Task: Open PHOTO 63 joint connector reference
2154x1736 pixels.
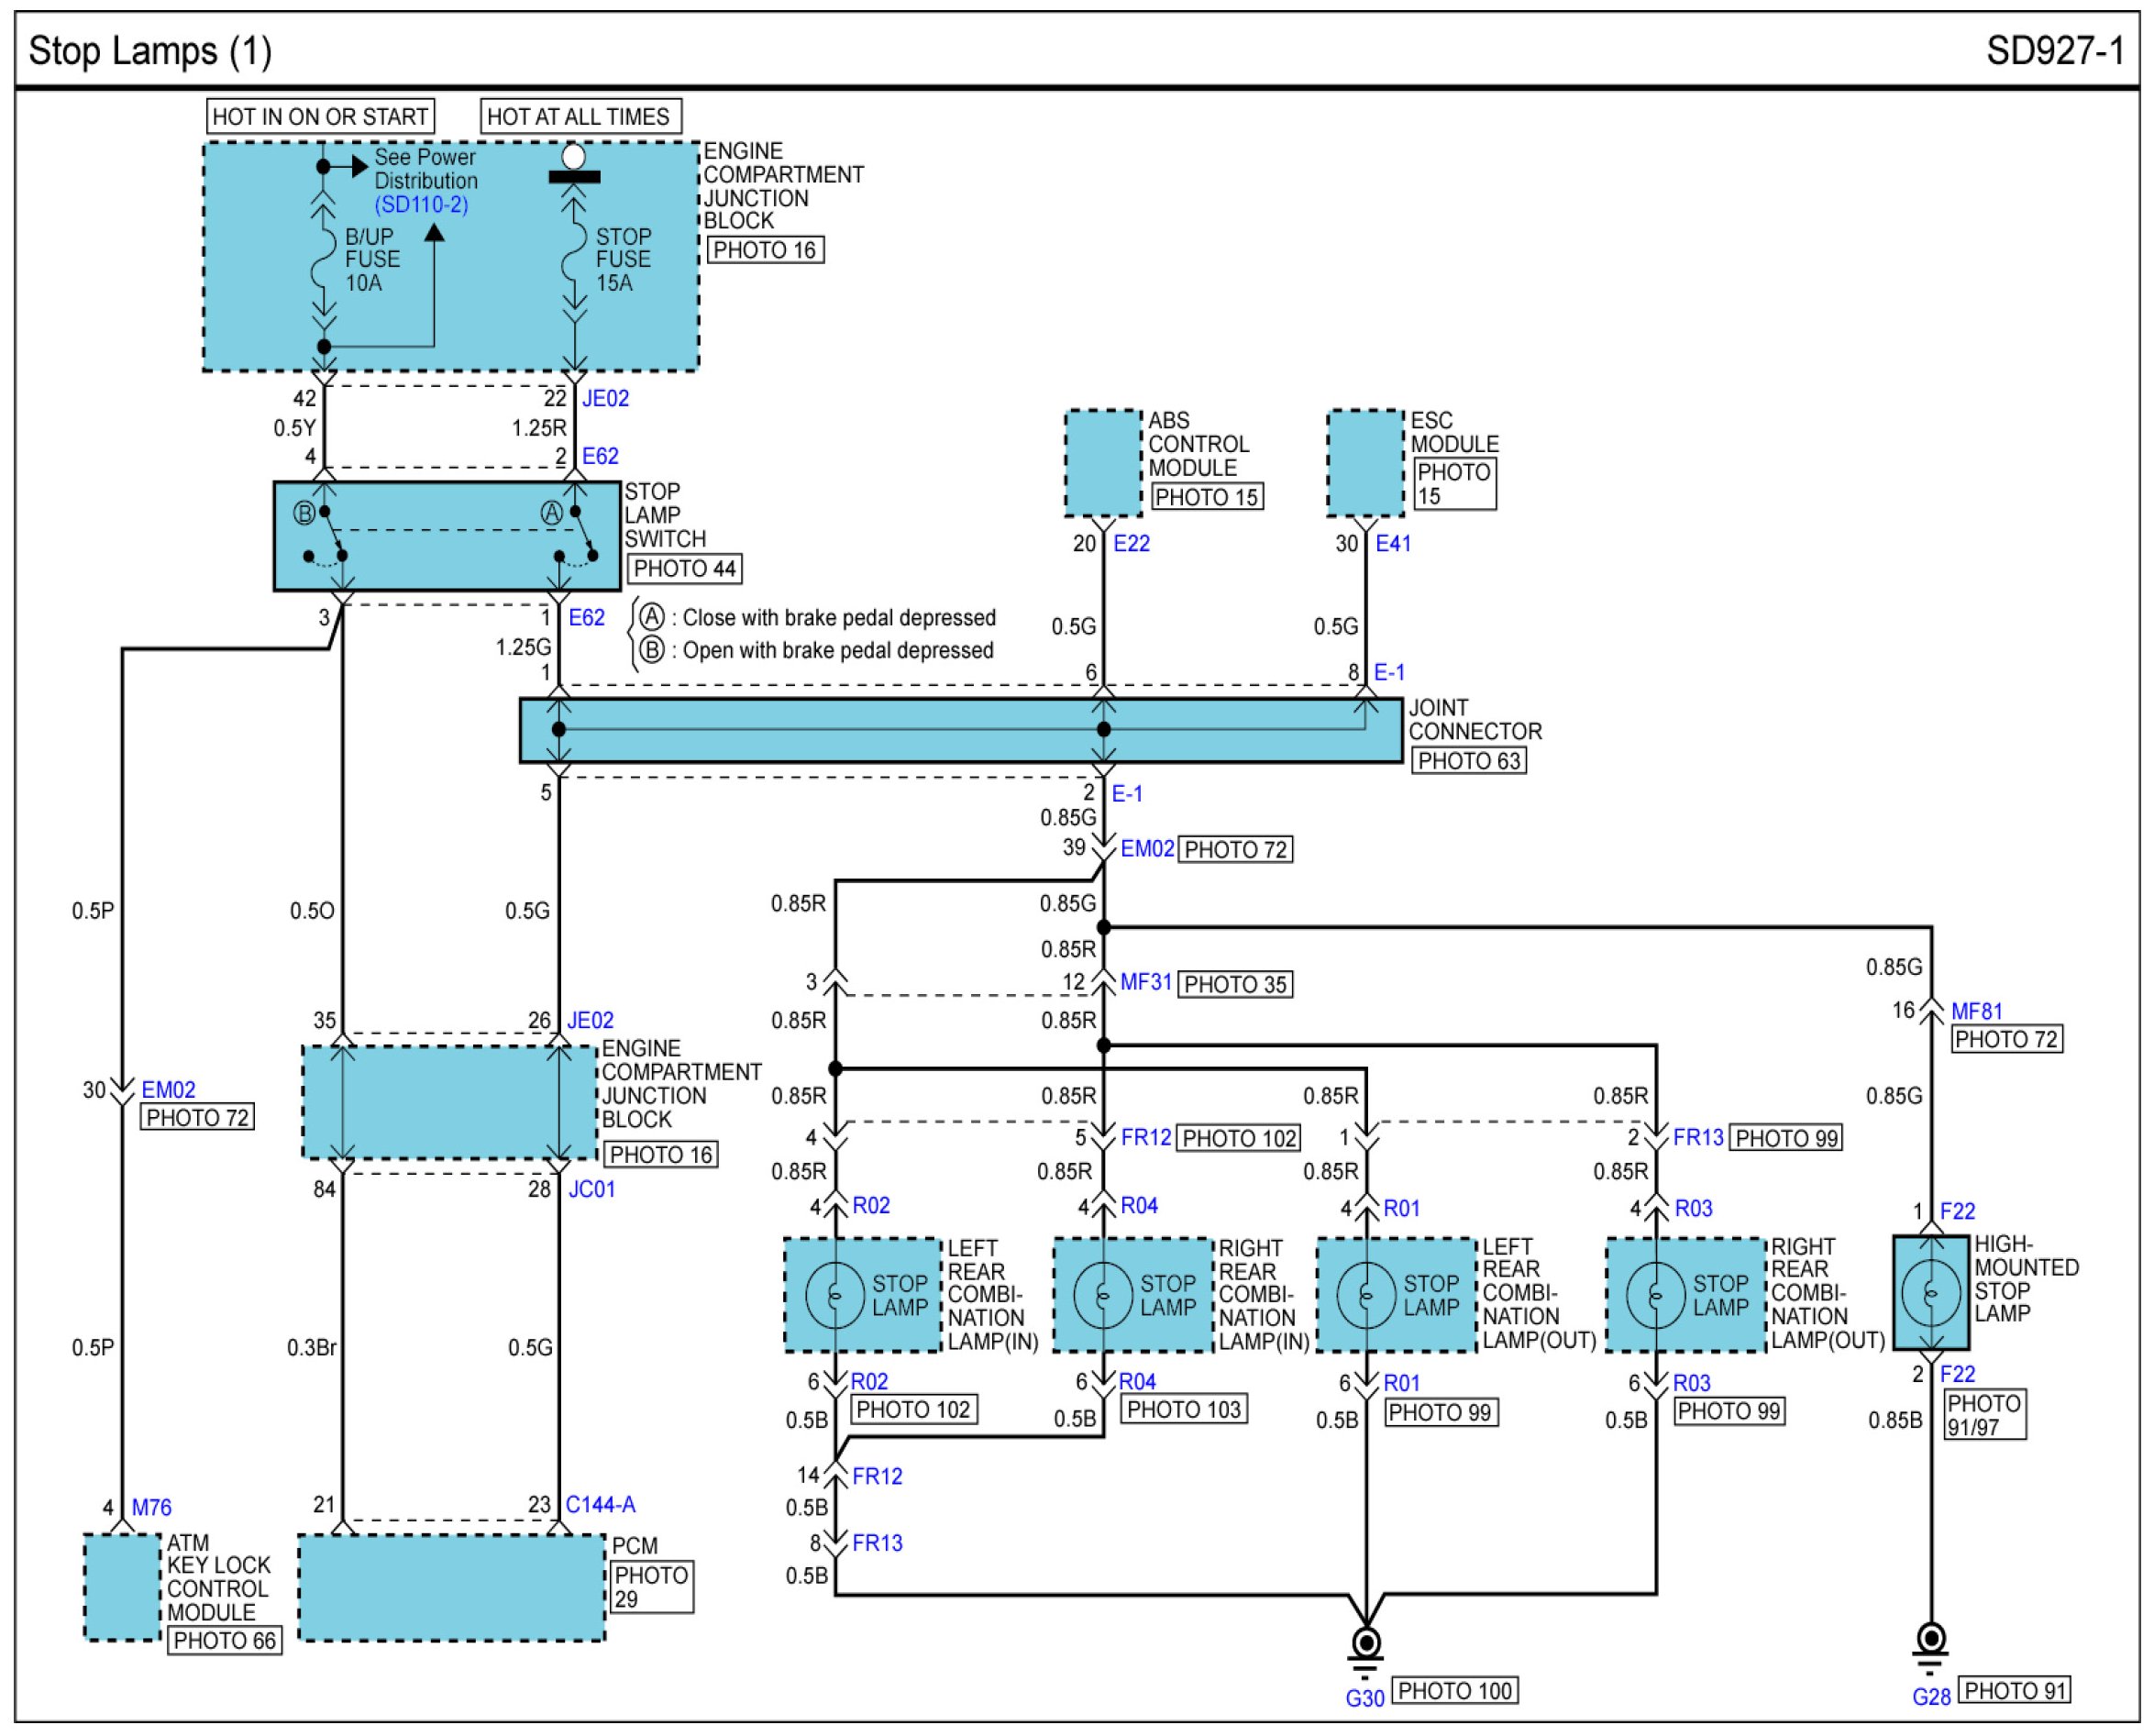Action: [1469, 761]
